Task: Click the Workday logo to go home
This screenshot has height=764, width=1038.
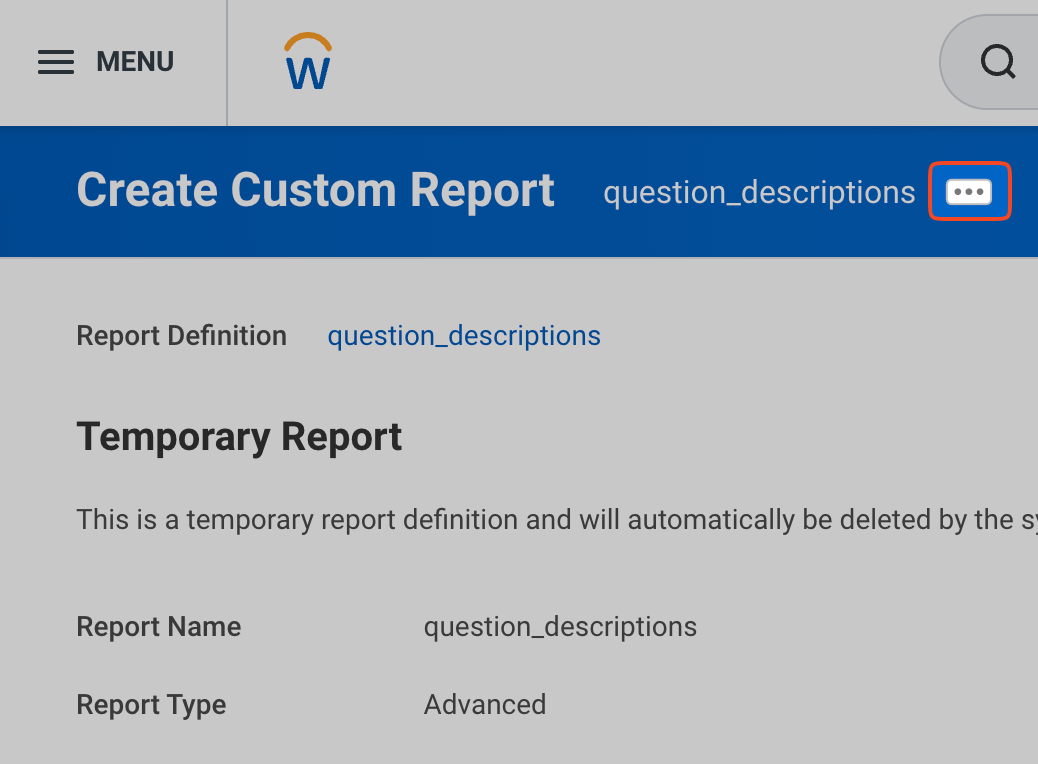Action: coord(308,63)
